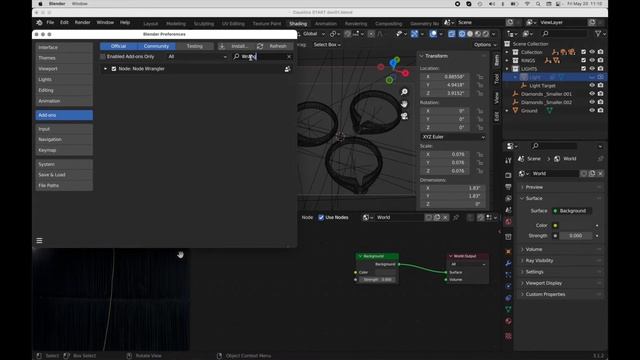Hide Ground object in viewport

point(592,110)
